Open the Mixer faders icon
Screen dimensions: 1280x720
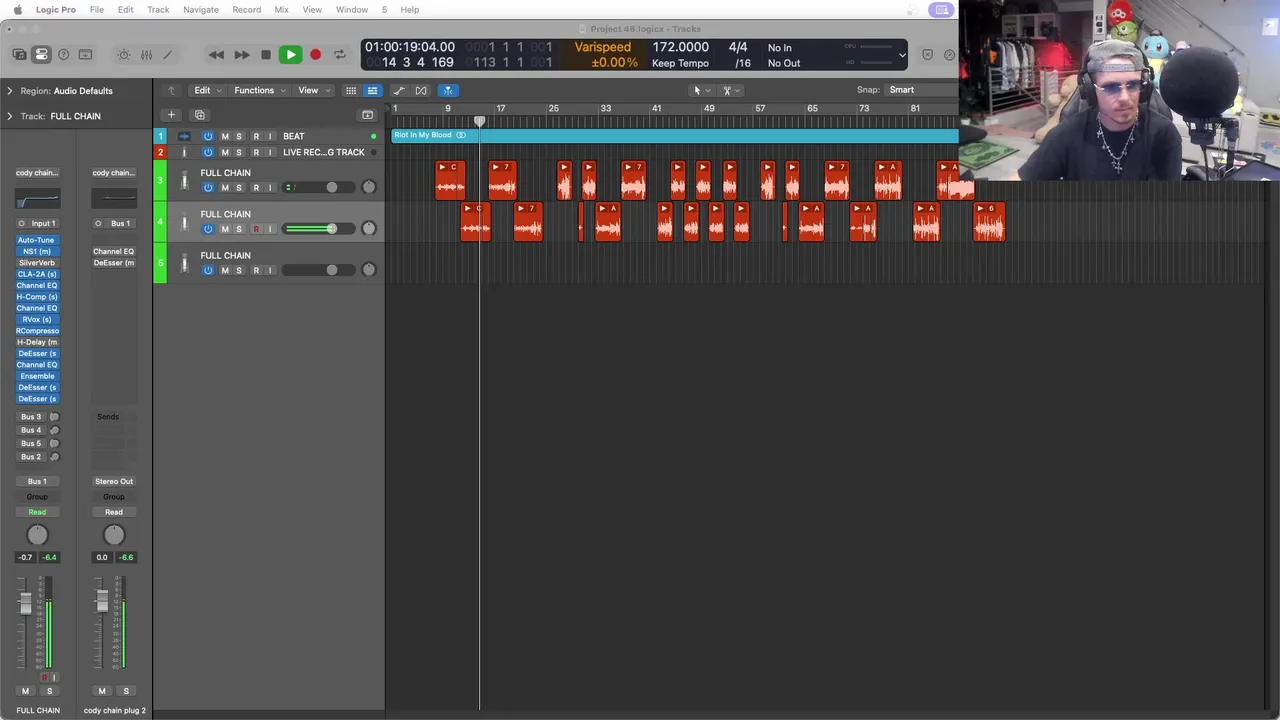point(146,55)
